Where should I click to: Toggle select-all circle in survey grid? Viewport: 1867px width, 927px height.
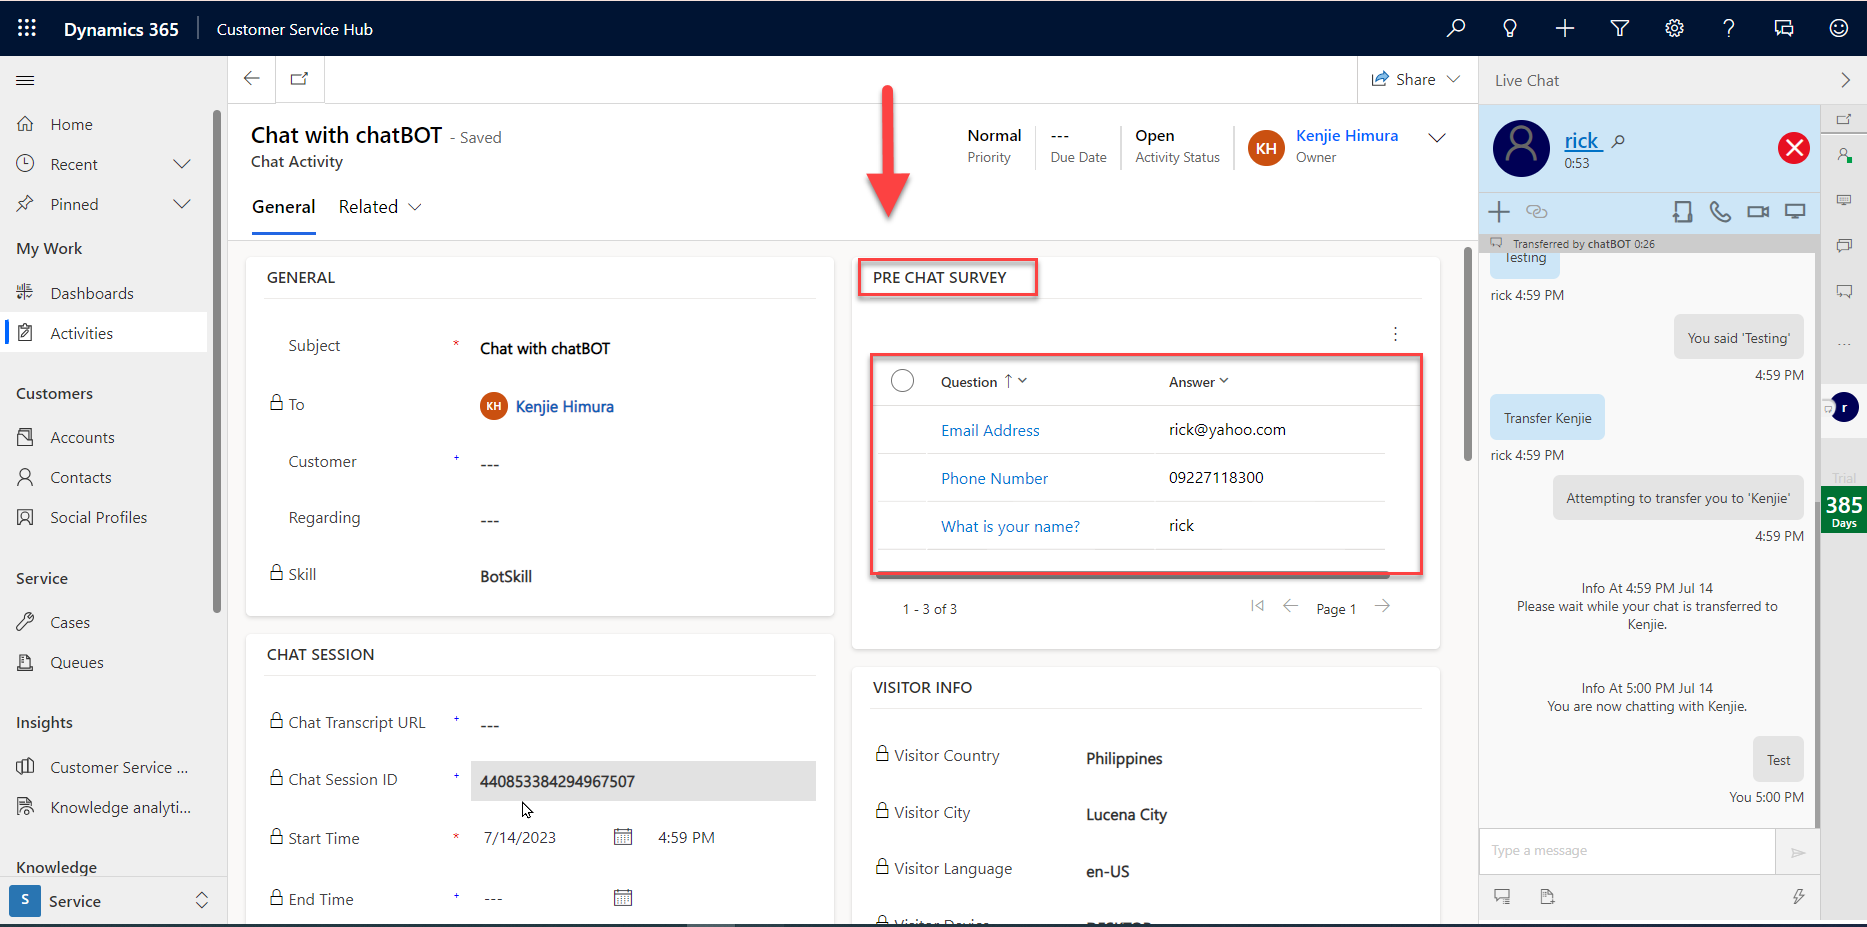[902, 381]
